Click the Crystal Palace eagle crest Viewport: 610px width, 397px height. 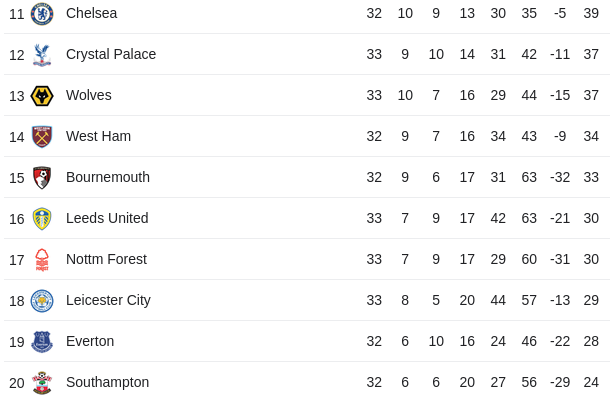coord(42,55)
